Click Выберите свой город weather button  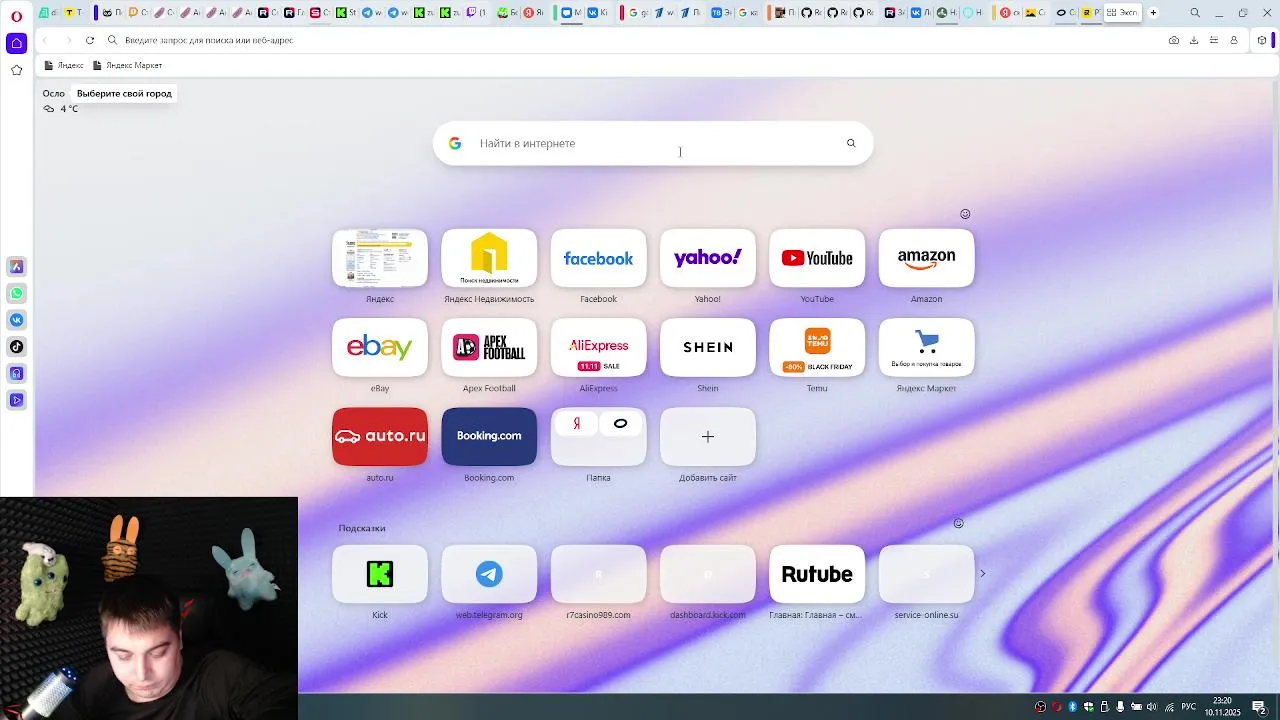click(x=124, y=93)
